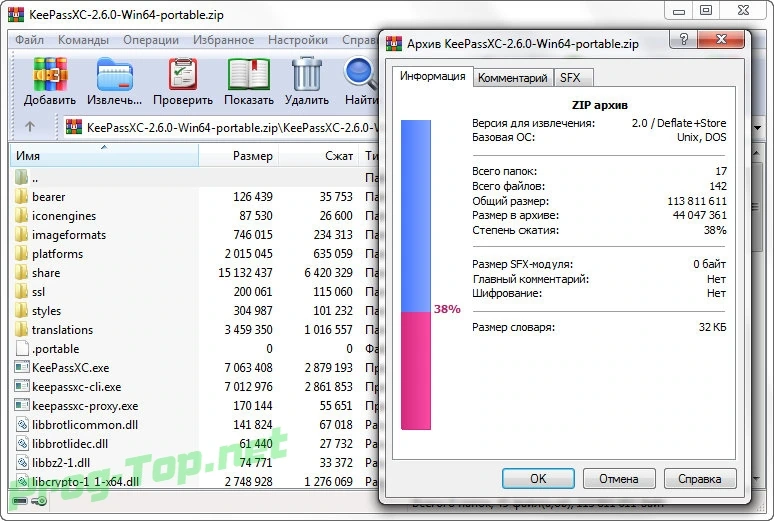Click the size value 15 132 437
The height and width of the screenshot is (521, 774).
point(245,273)
